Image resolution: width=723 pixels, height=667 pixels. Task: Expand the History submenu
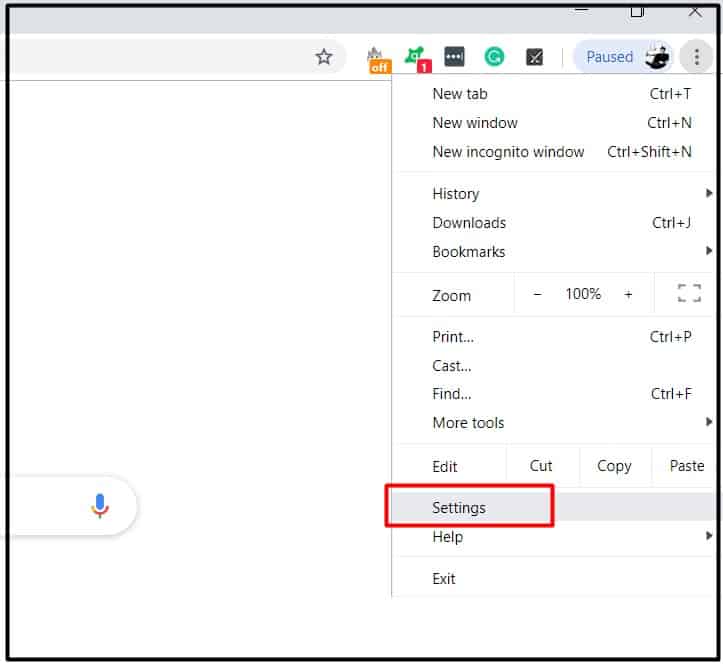(x=553, y=194)
